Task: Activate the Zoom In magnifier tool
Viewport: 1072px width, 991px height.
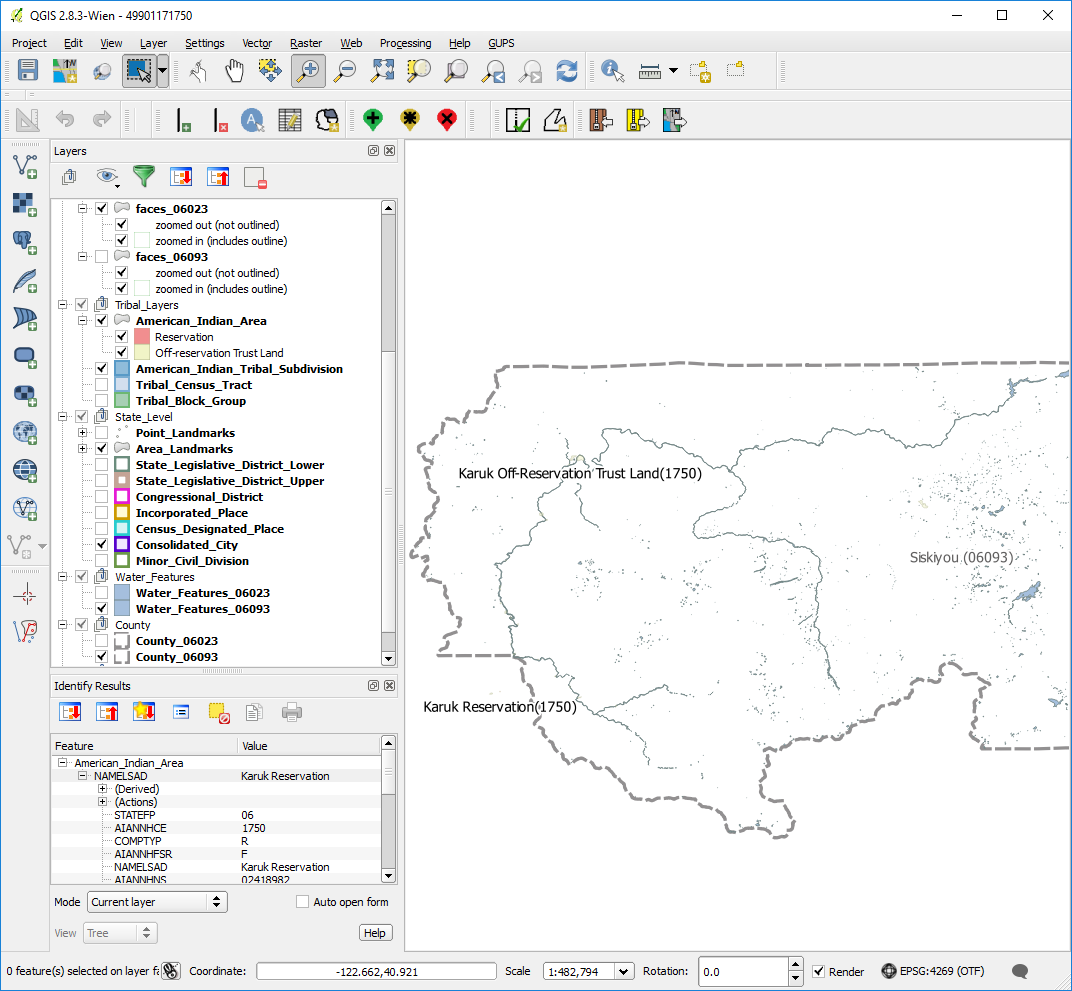Action: 308,71
